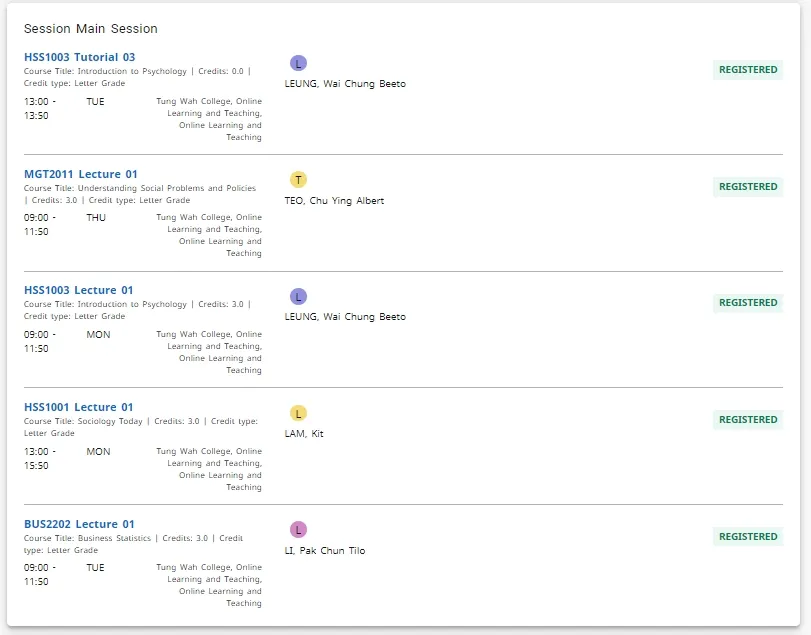This screenshot has height=635, width=811.
Task: Click the yellow avatar for LAM, Kit
Action: [298, 412]
